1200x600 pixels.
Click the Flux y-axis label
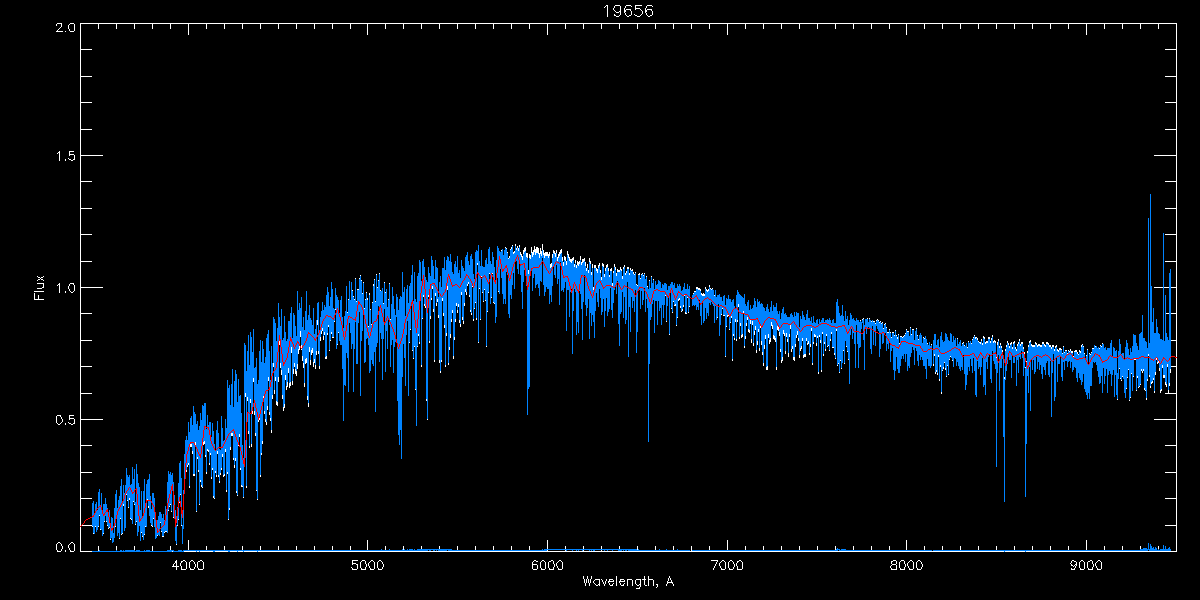click(40, 288)
